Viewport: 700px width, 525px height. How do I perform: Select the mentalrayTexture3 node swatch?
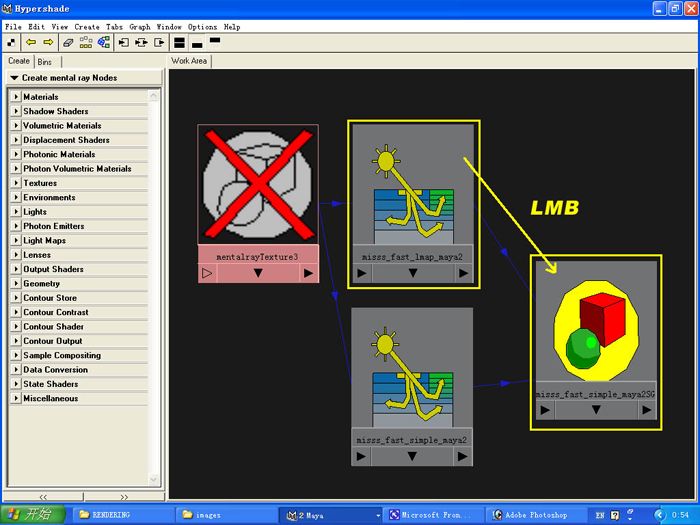[258, 184]
